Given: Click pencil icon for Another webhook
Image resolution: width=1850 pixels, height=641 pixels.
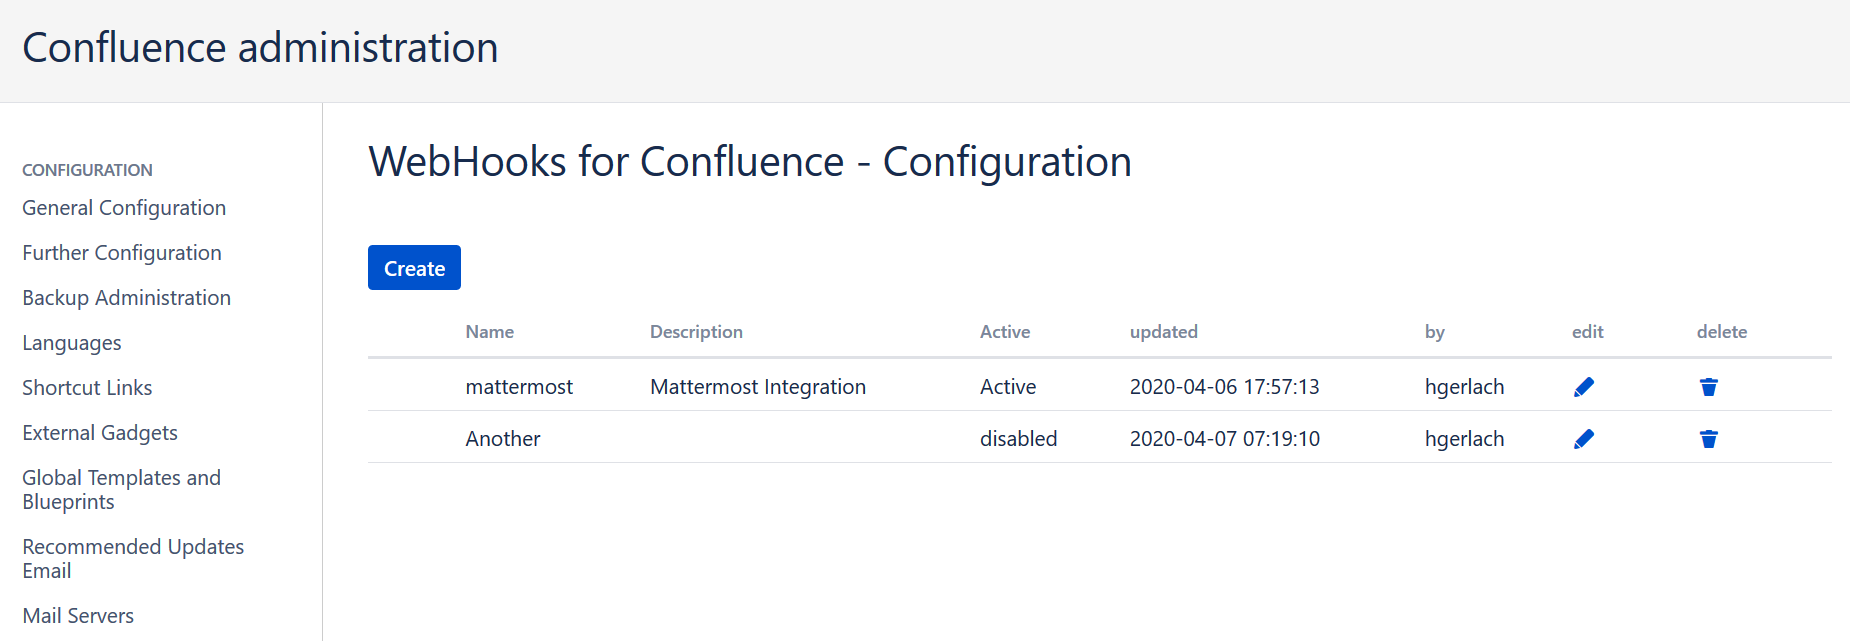Looking at the screenshot, I should pyautogui.click(x=1584, y=439).
